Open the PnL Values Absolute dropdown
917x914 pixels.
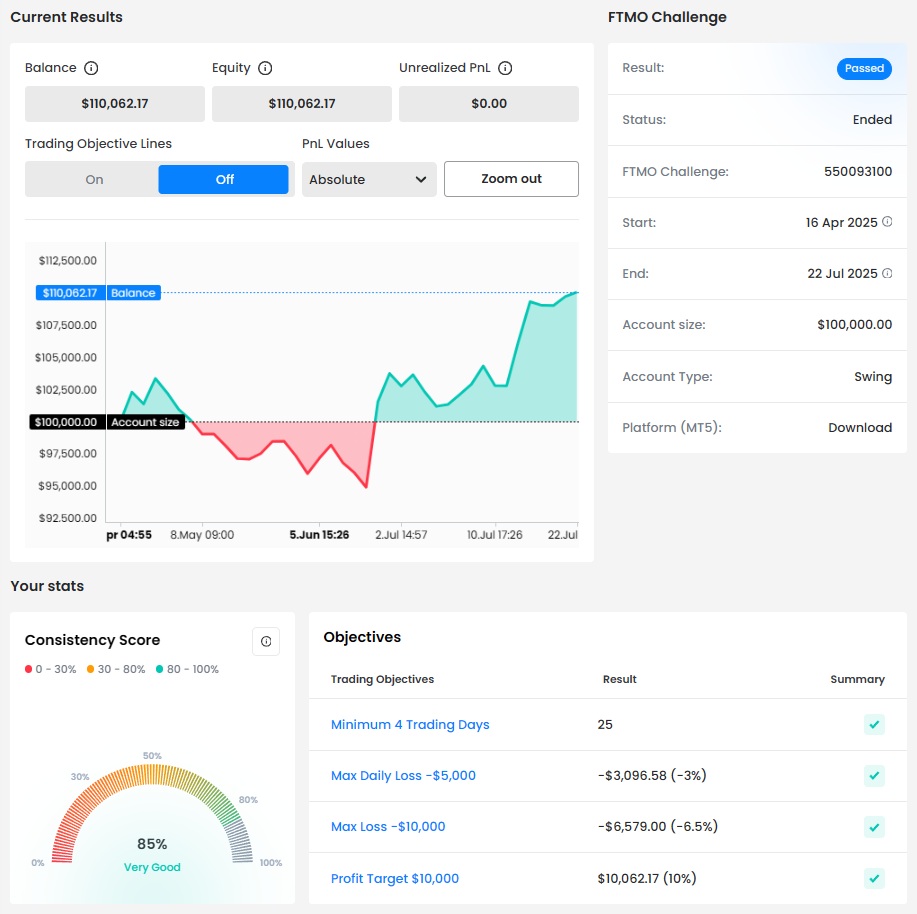coord(369,180)
